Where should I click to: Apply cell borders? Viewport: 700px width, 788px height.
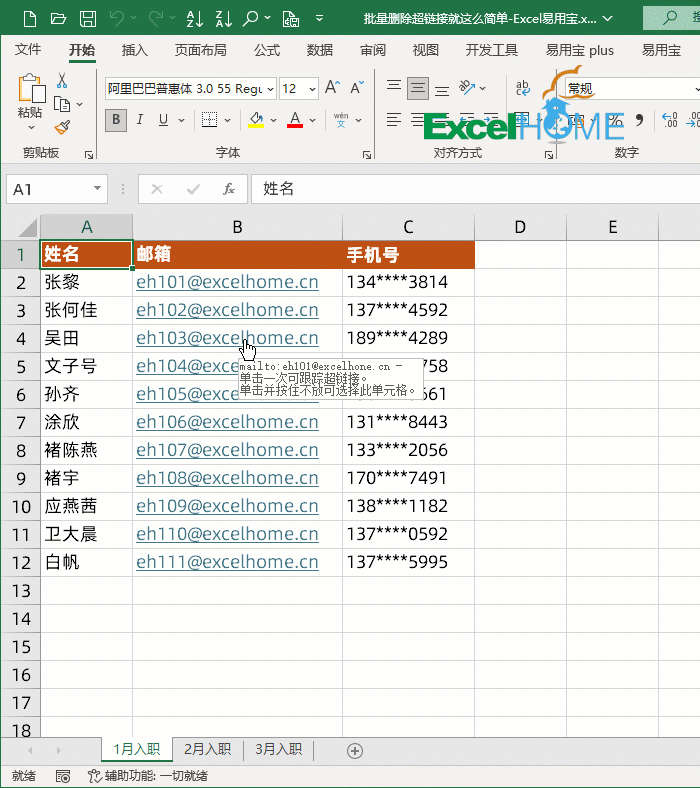pos(209,120)
